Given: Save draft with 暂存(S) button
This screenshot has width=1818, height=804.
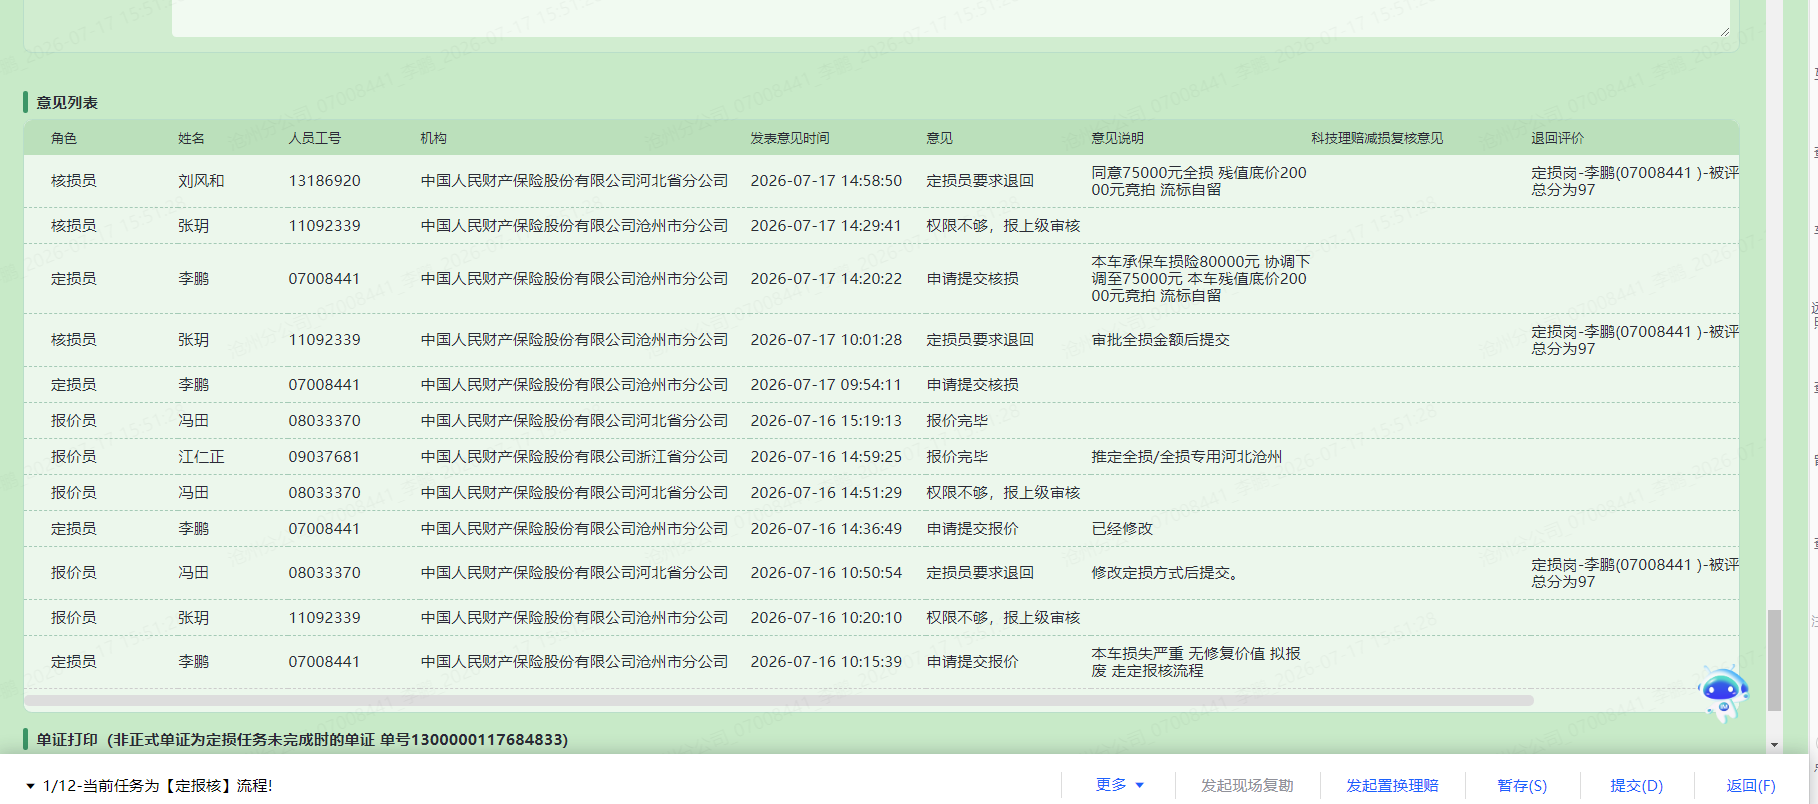Looking at the screenshot, I should coord(1522,785).
